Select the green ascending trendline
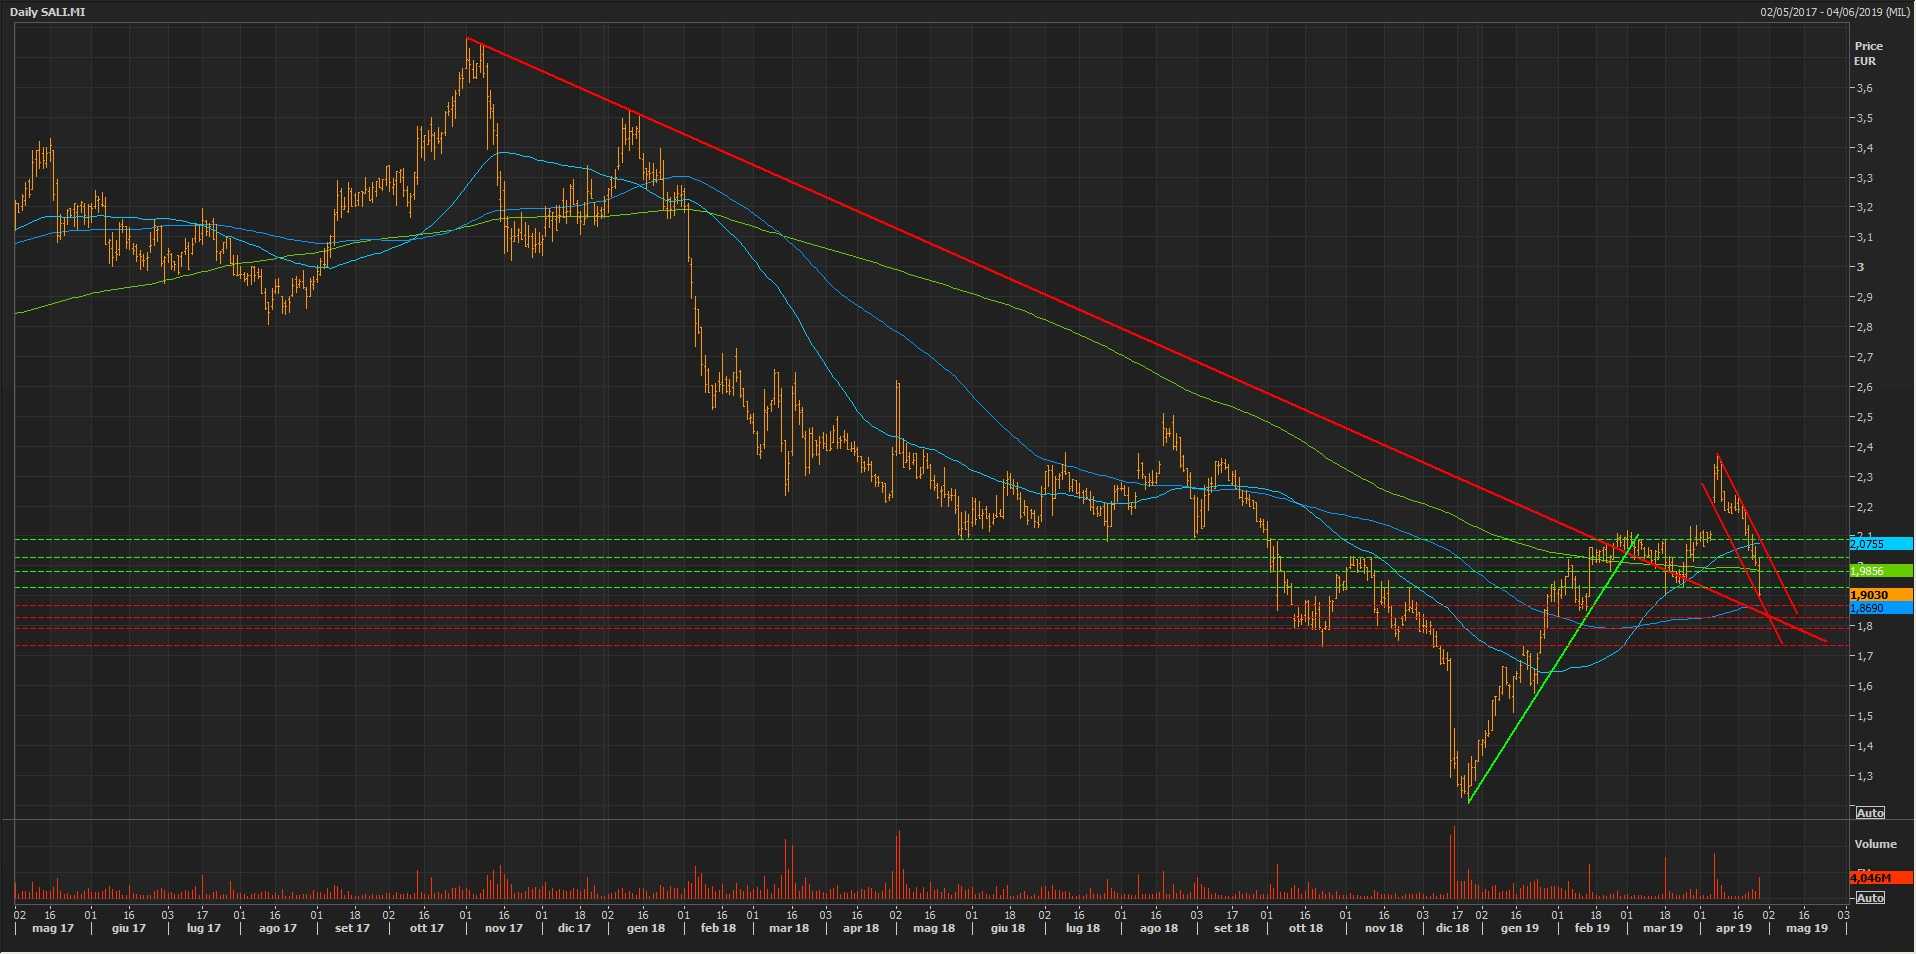This screenshot has width=1916, height=954. 1550,670
